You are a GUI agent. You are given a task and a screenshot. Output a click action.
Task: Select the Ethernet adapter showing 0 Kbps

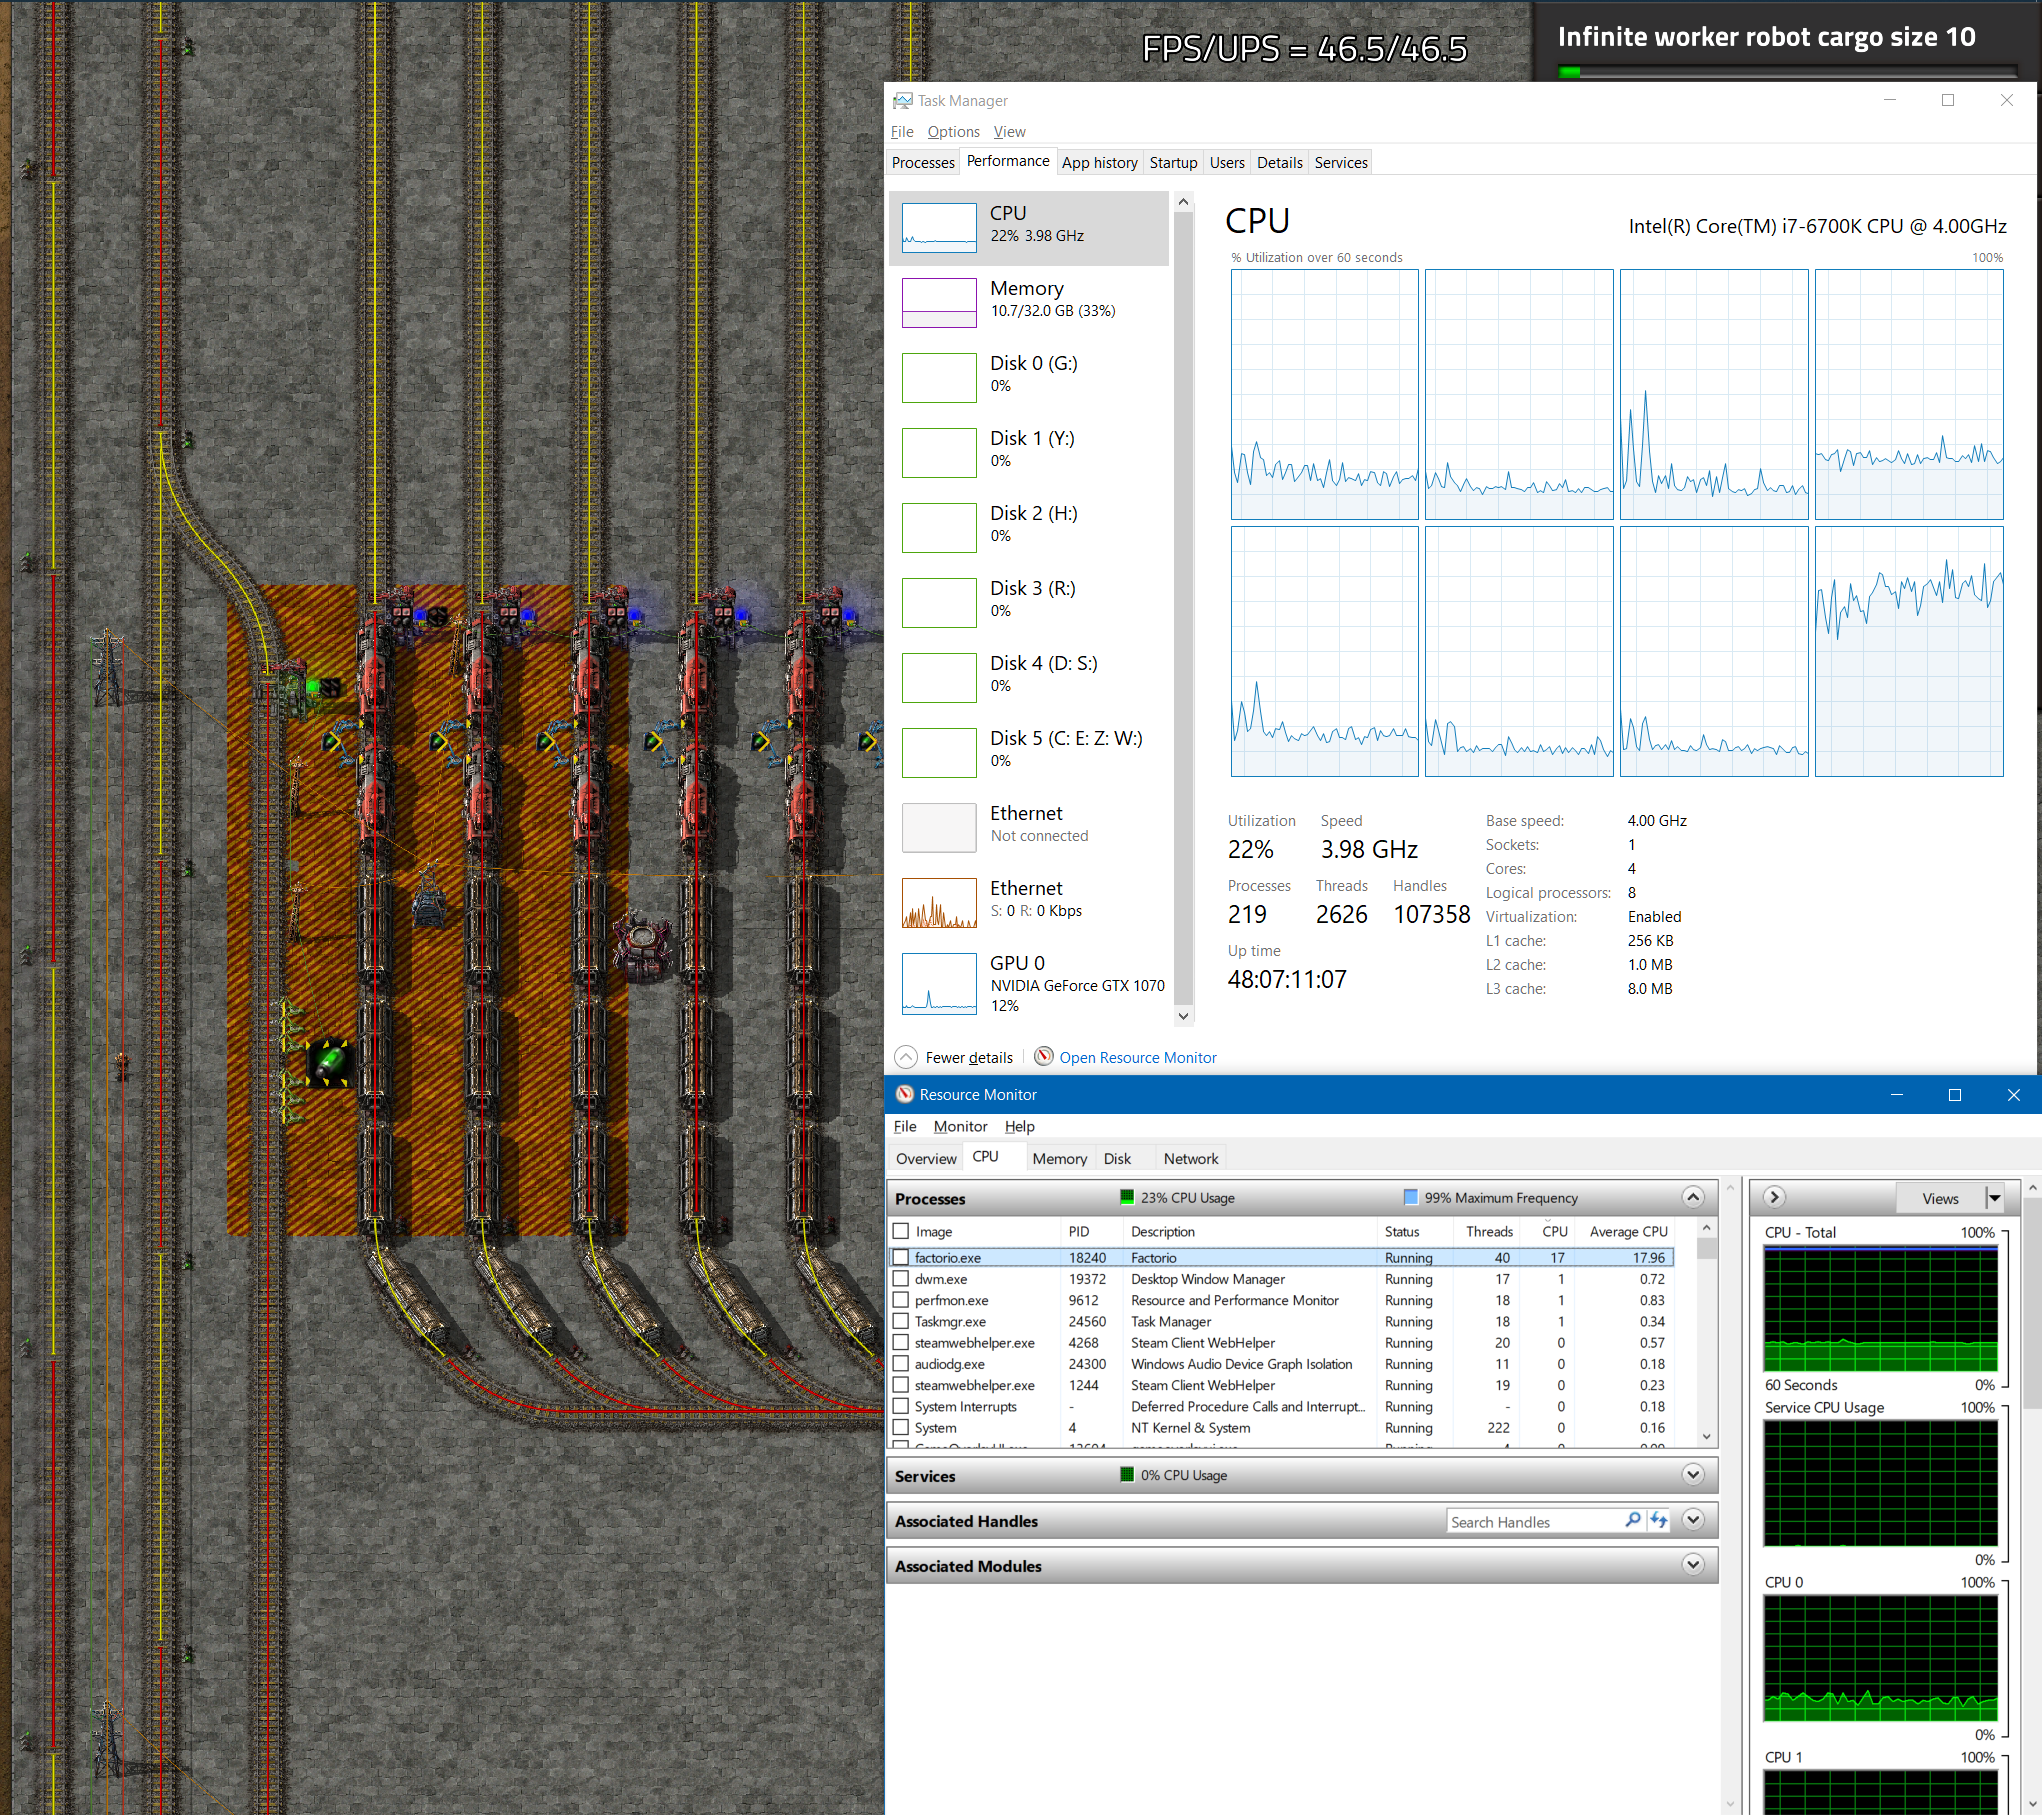click(x=1028, y=902)
